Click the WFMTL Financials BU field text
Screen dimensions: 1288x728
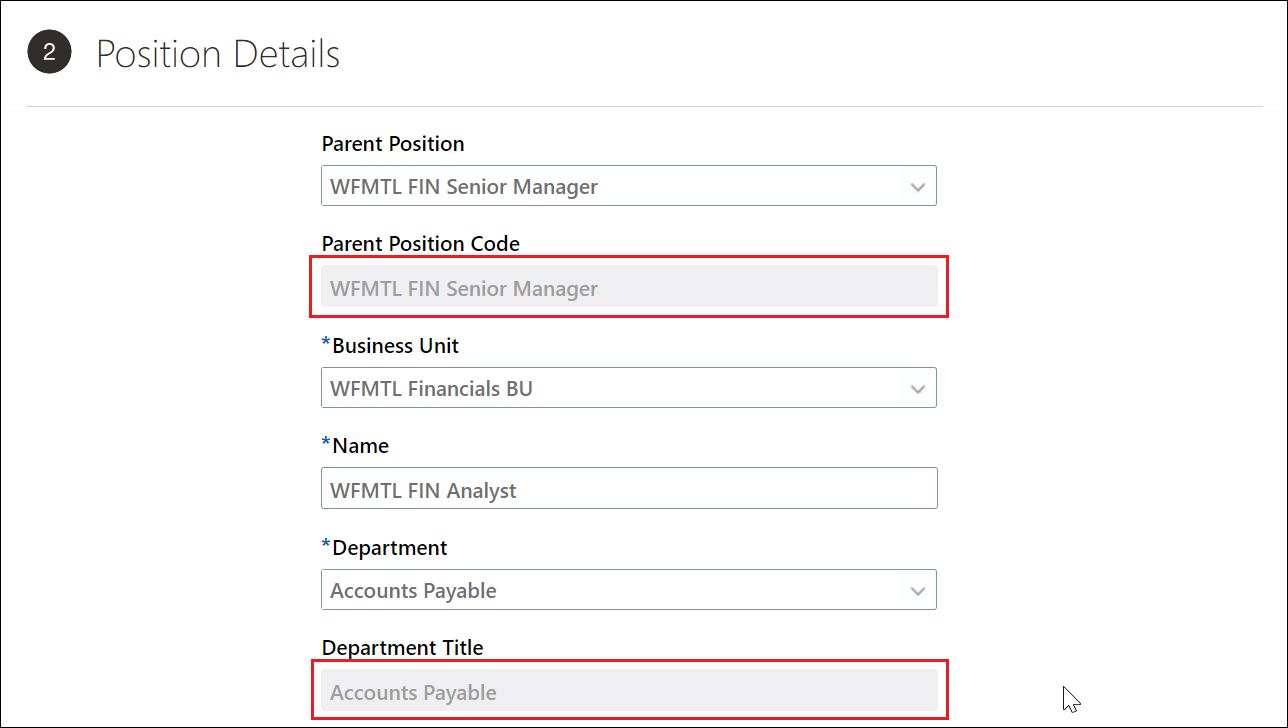pyautogui.click(x=431, y=389)
